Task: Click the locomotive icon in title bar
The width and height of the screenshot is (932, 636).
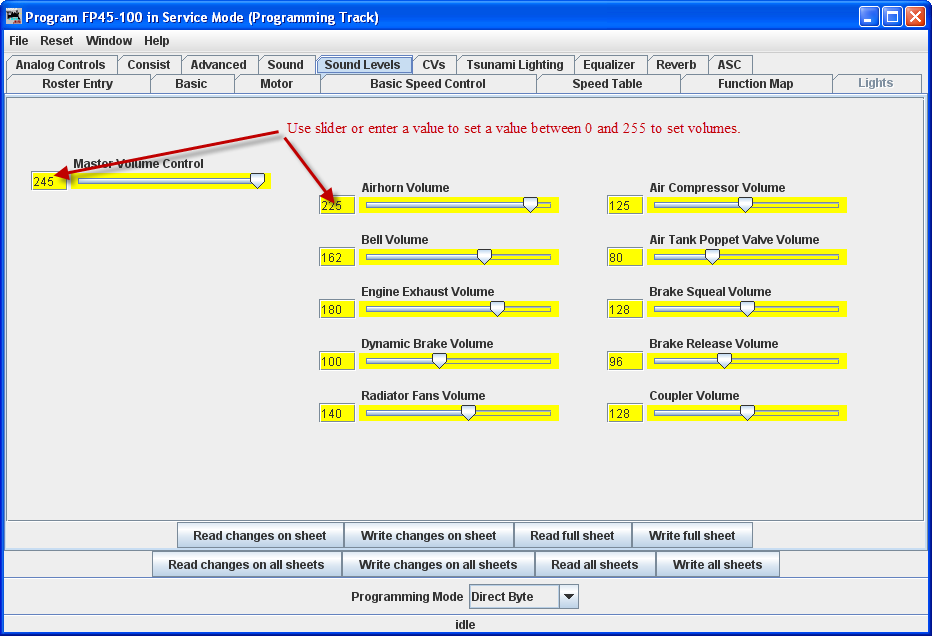Action: [14, 17]
